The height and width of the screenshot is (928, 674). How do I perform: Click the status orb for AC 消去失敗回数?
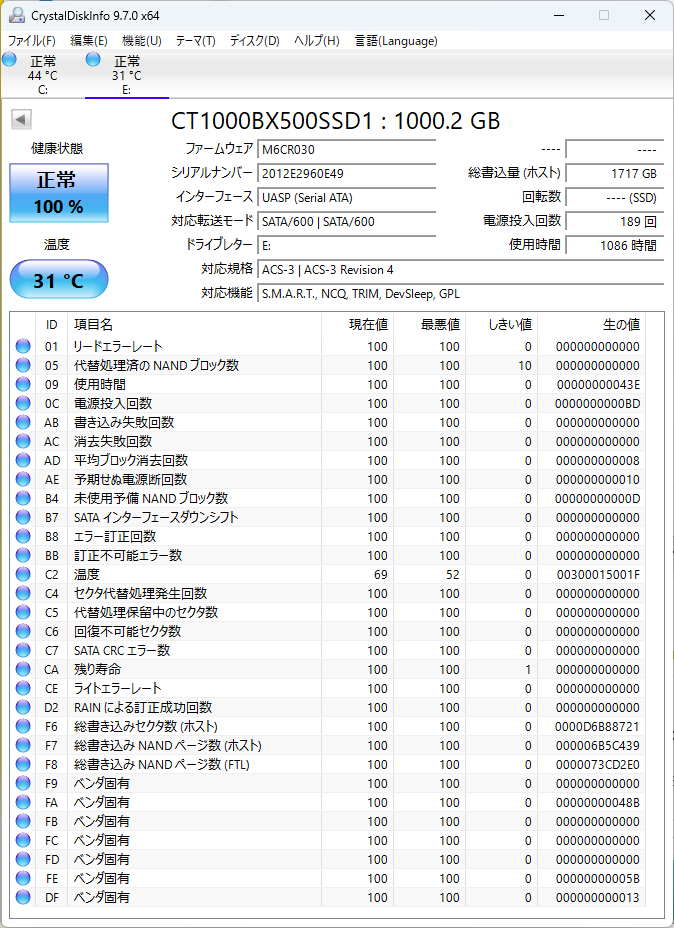23,441
